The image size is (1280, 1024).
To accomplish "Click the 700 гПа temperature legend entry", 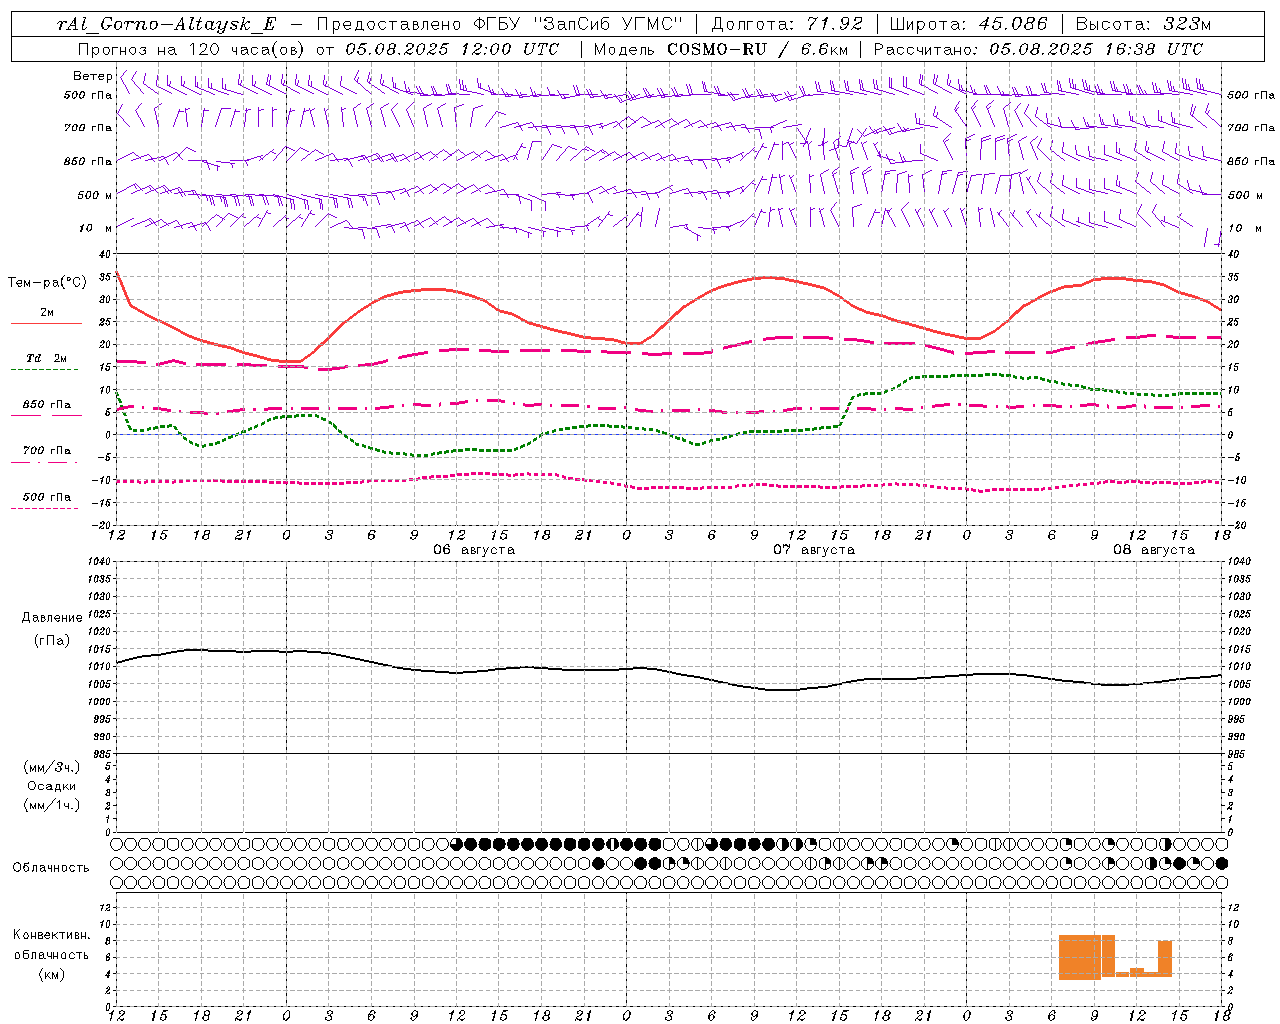I will [x=46, y=451].
